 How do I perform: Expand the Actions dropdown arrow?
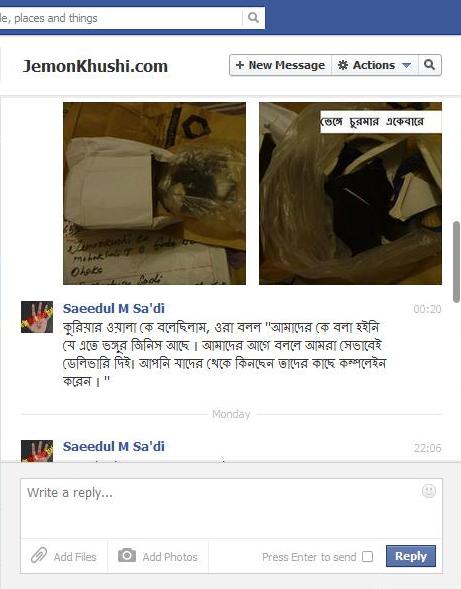(406, 65)
